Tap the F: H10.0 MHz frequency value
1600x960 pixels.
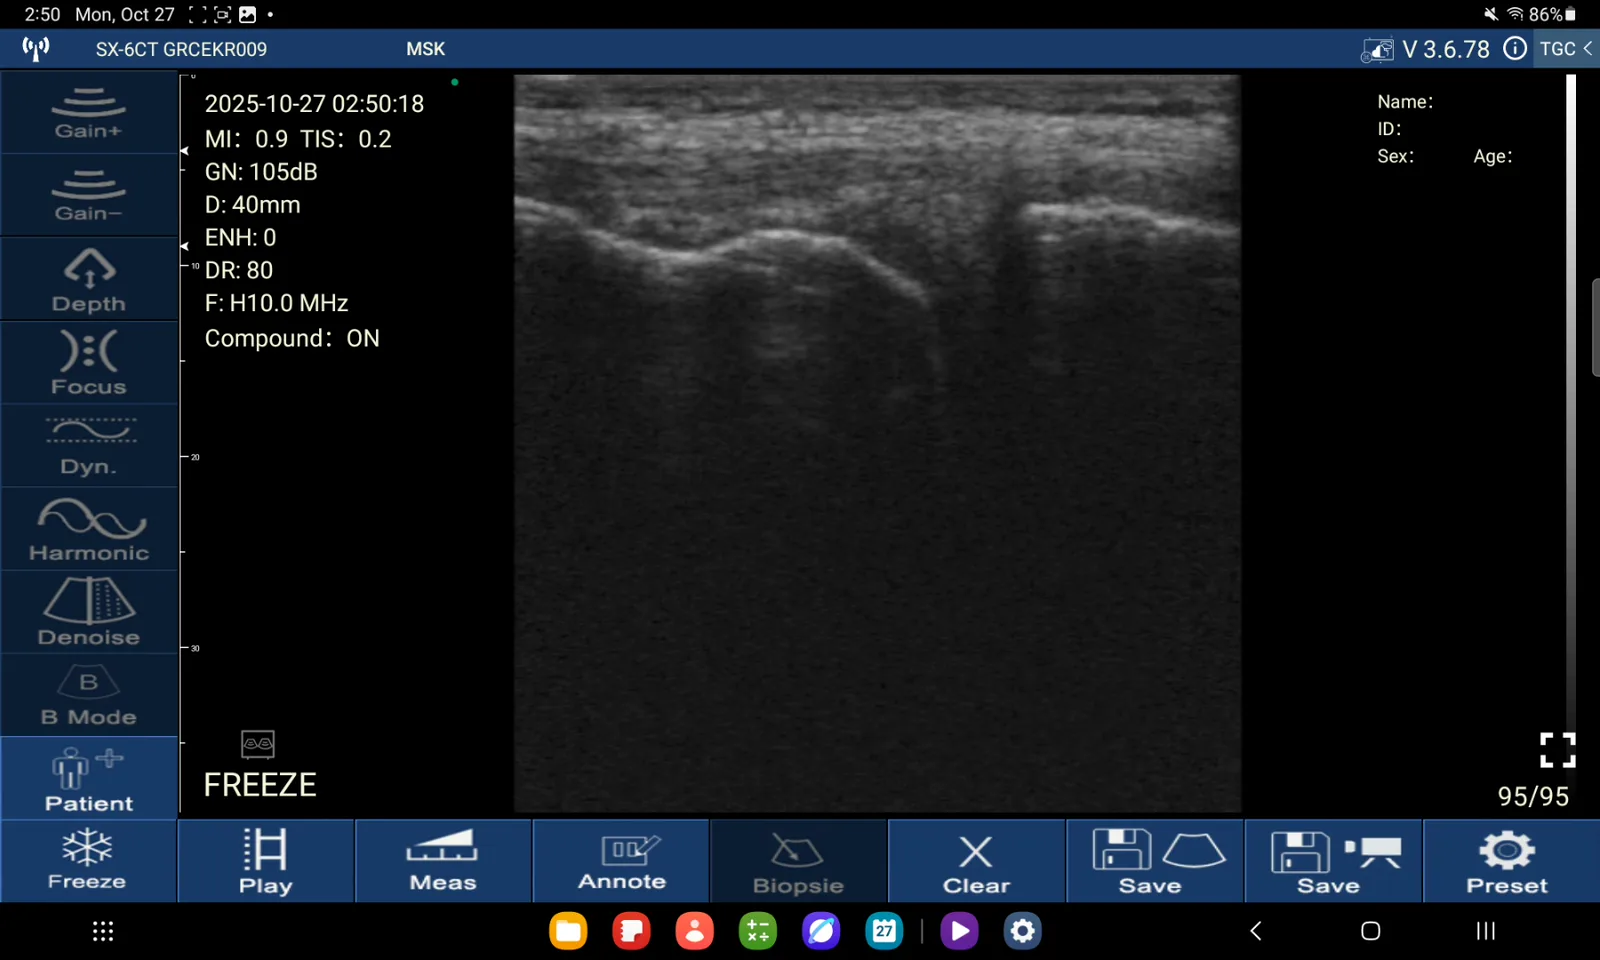[277, 303]
